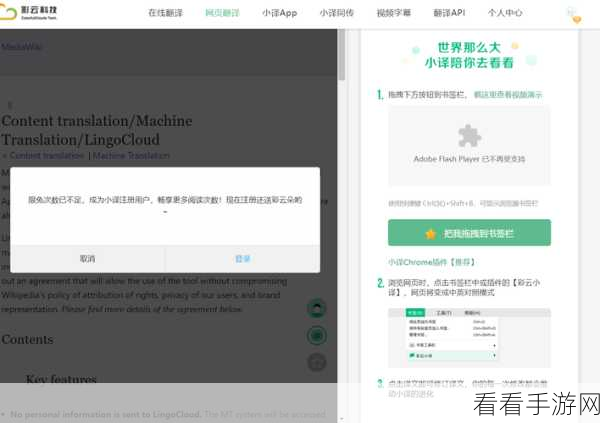The height and width of the screenshot is (423, 600).
Task: Click 取消 in the dialog
Action: tap(87, 259)
